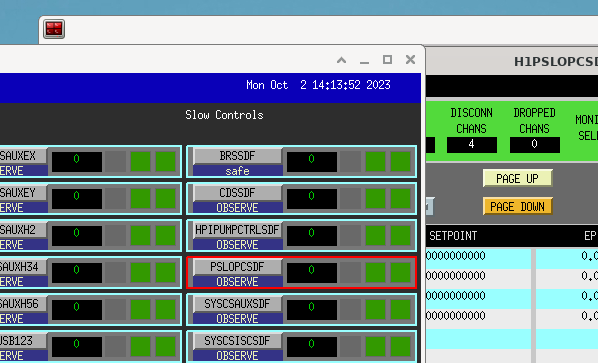Click last green indicator in CDSSDF row

tap(400, 199)
